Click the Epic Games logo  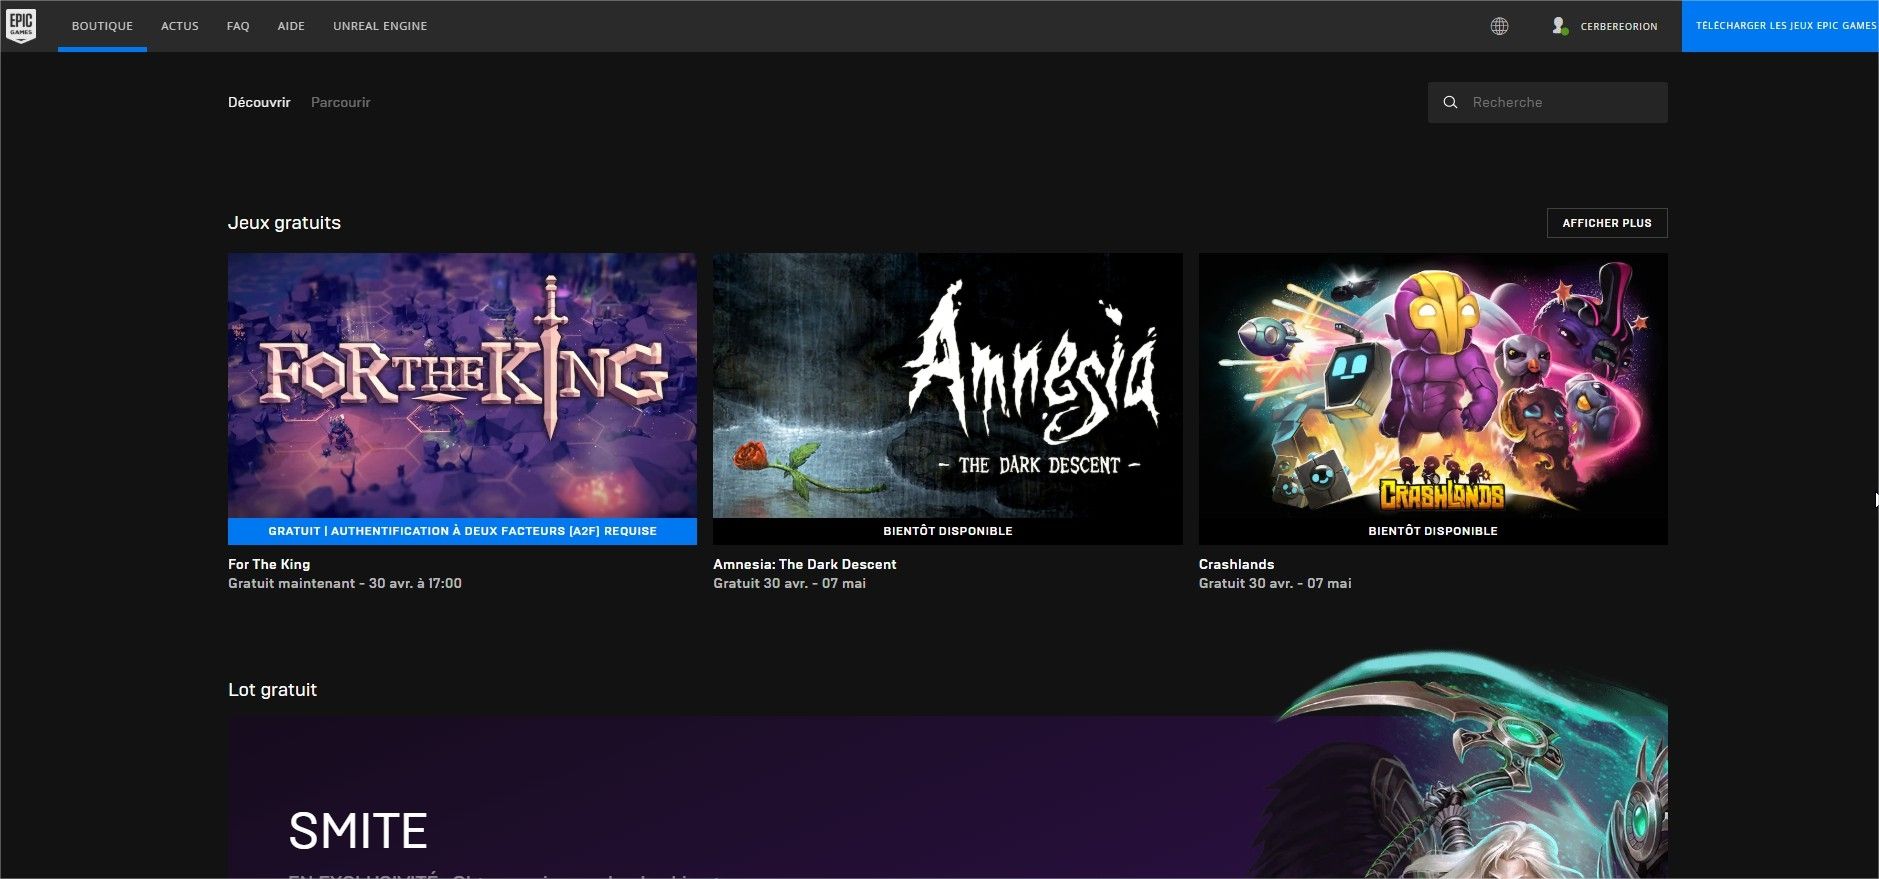pyautogui.click(x=21, y=25)
